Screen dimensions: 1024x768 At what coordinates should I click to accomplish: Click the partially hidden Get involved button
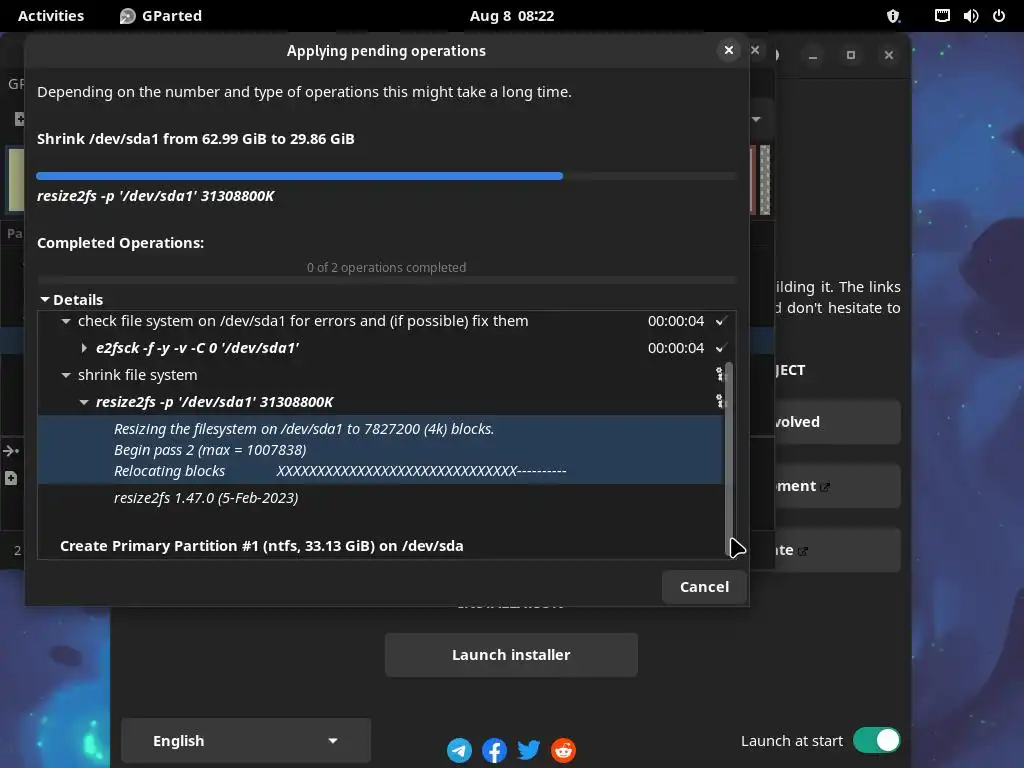click(x=837, y=422)
